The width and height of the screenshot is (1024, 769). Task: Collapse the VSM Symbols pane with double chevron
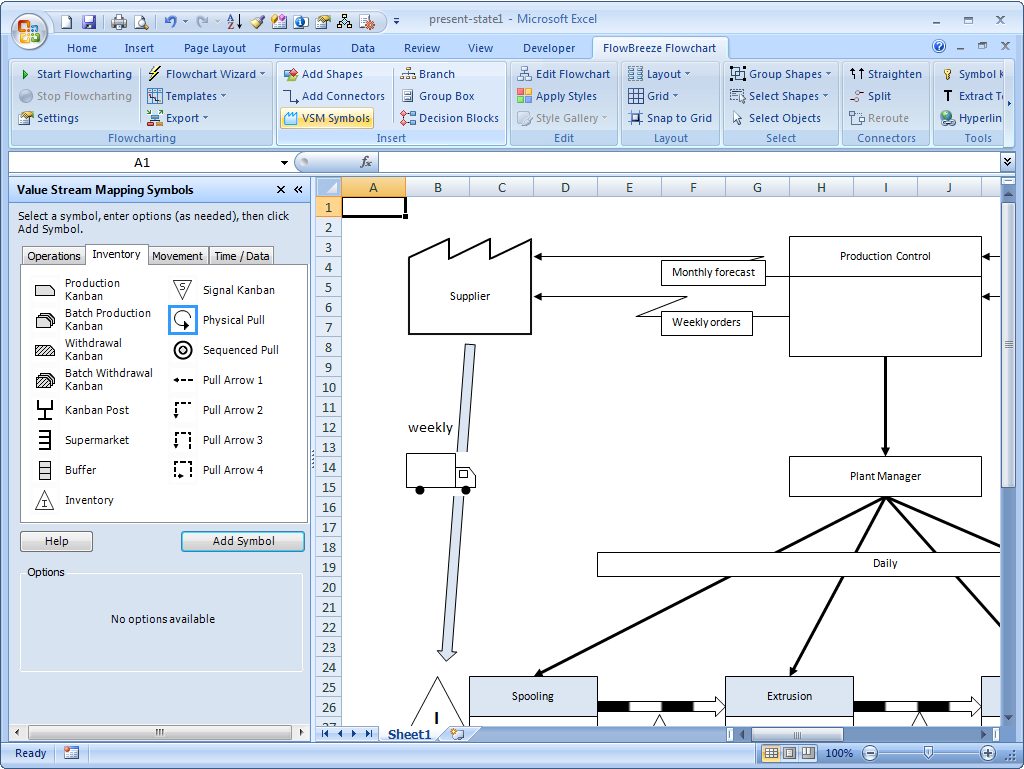pos(298,190)
